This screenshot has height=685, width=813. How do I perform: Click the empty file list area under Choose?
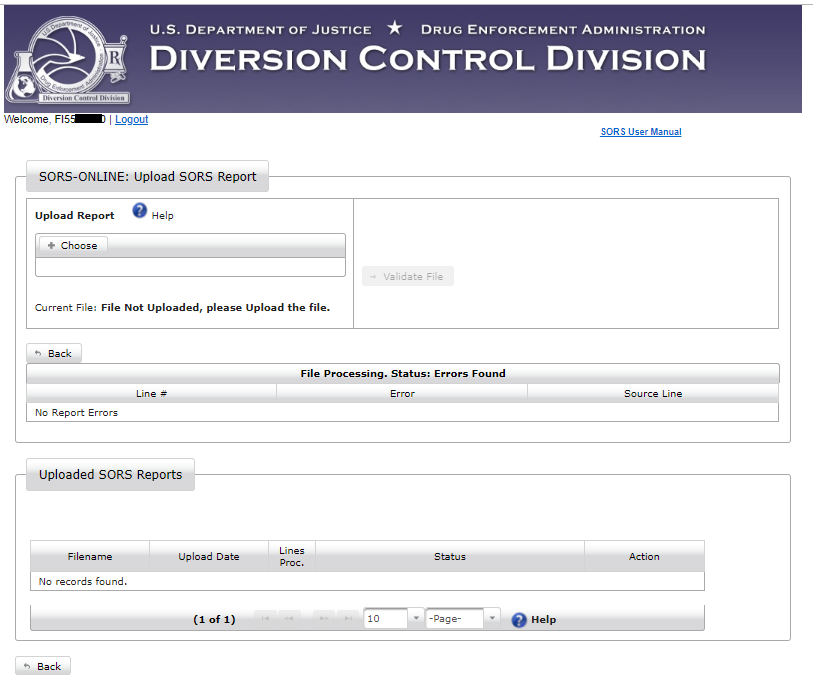tap(190, 267)
